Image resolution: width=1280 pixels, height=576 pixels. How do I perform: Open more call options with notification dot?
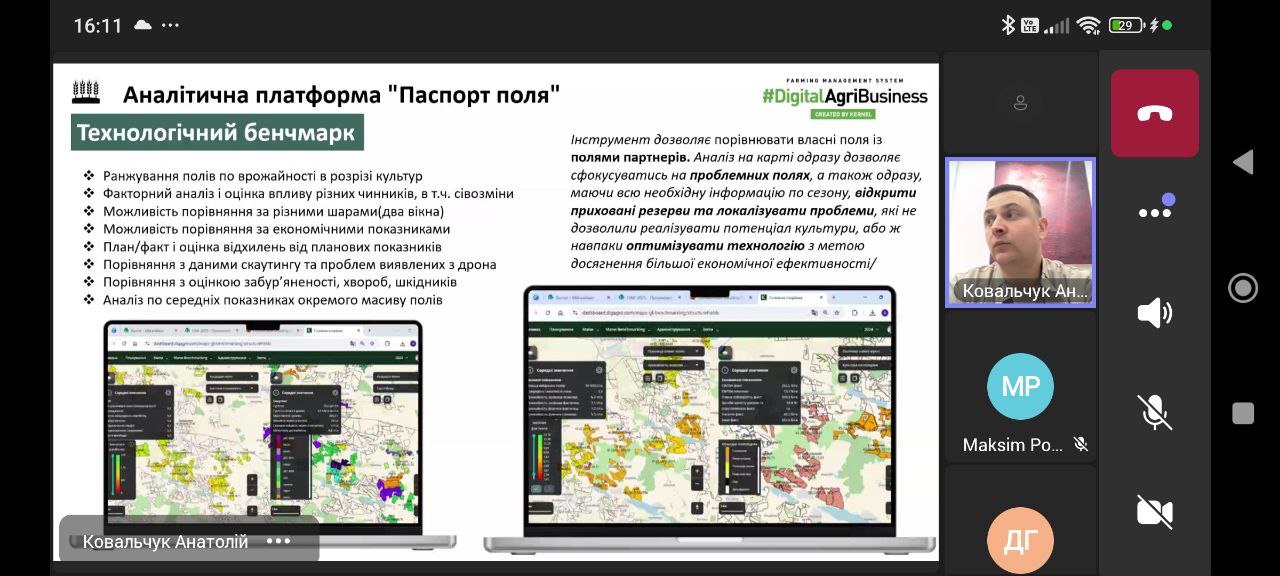click(x=1154, y=211)
